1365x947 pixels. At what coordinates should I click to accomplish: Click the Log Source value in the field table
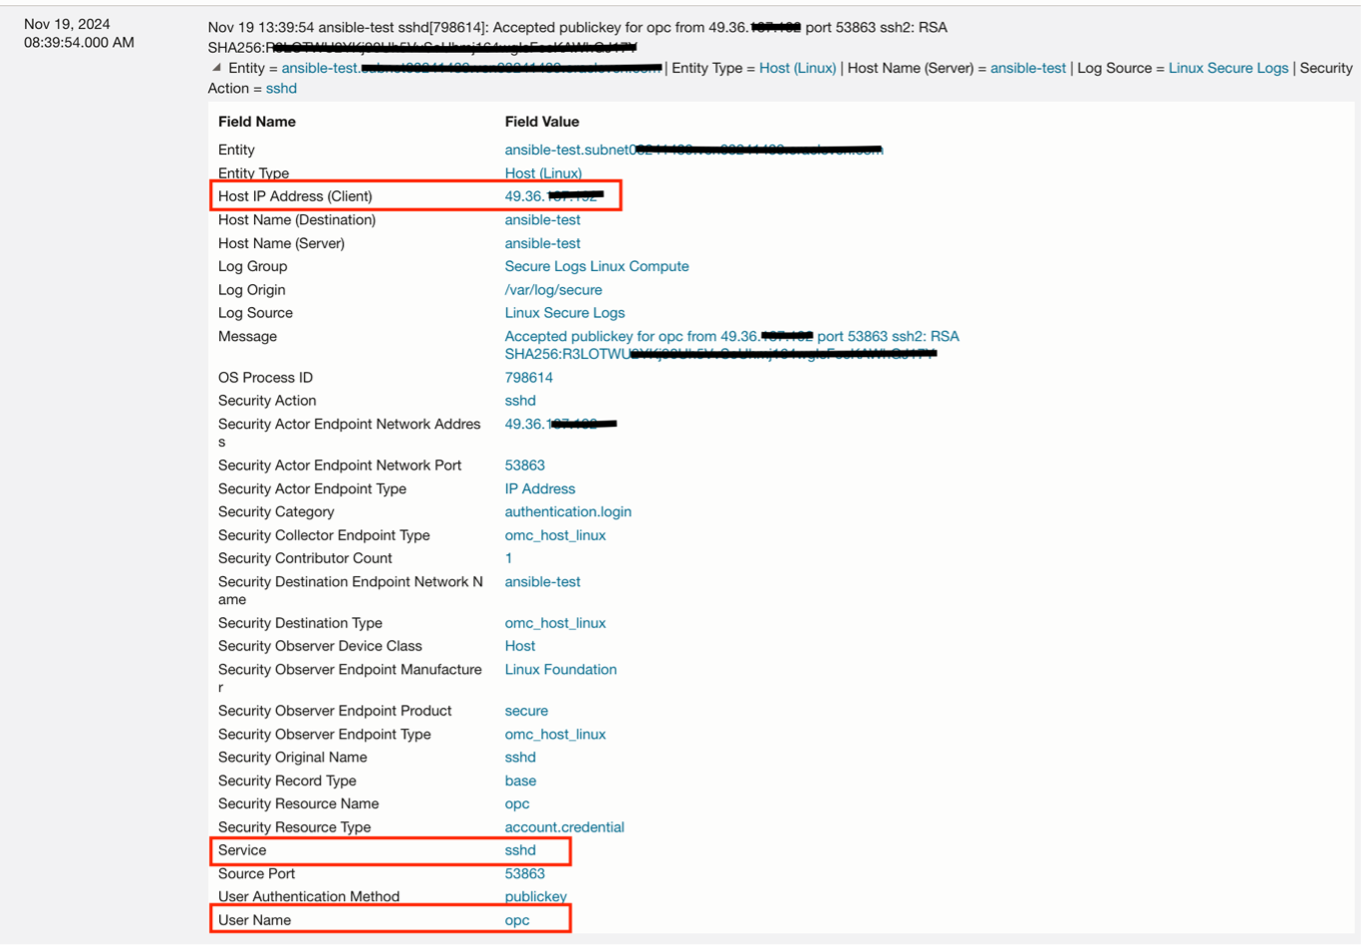564,313
